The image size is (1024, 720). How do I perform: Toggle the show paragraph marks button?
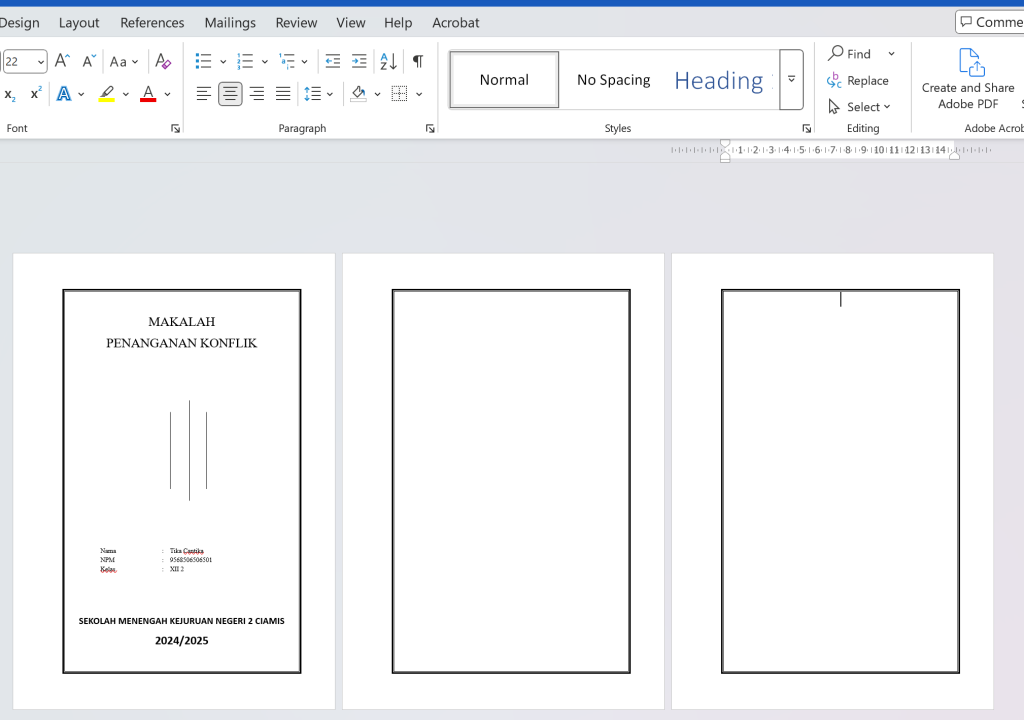click(418, 62)
